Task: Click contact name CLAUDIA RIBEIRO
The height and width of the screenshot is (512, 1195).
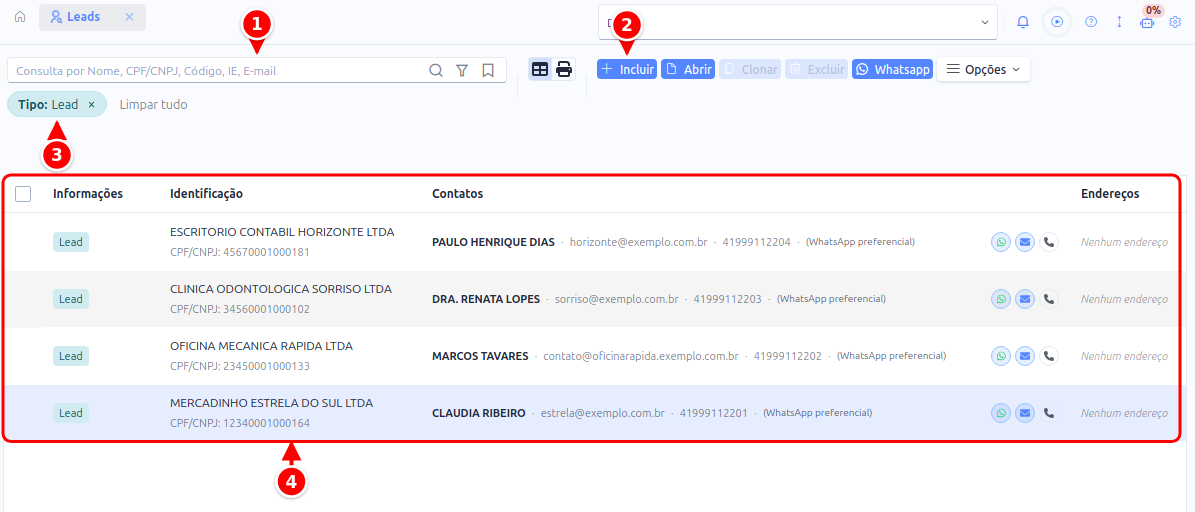Action: 479,413
